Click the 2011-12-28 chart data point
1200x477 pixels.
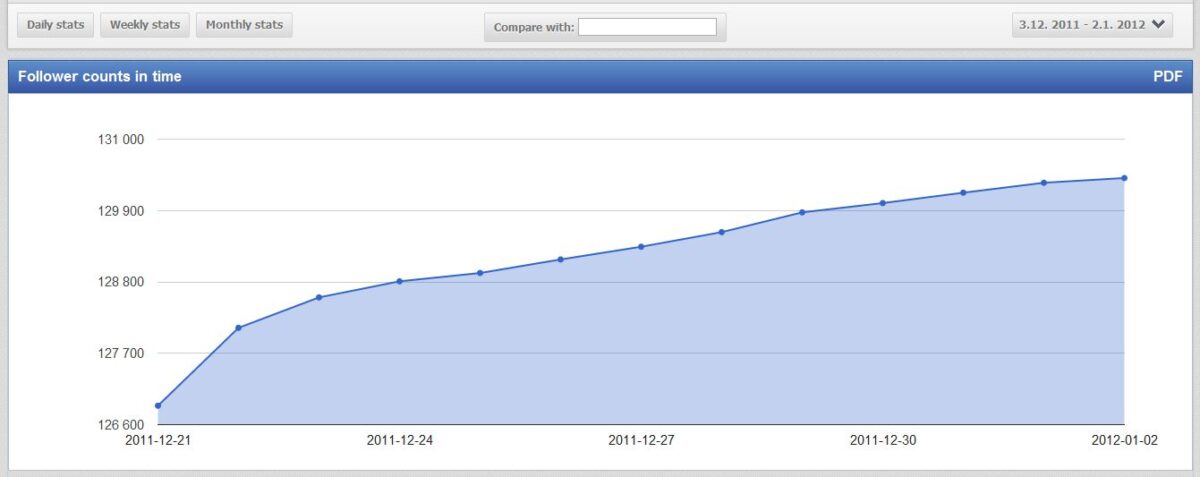pyautogui.click(x=722, y=232)
